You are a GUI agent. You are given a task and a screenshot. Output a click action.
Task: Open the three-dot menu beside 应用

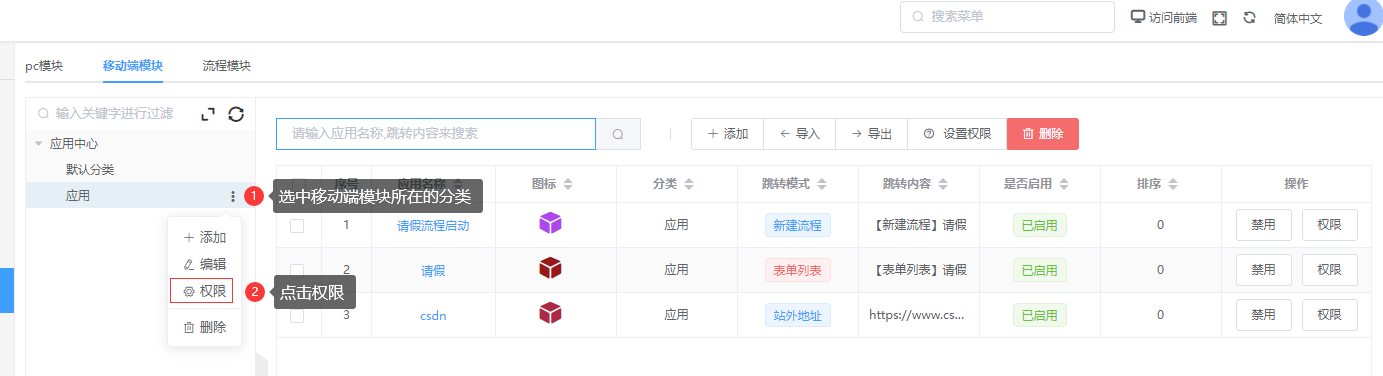click(233, 197)
